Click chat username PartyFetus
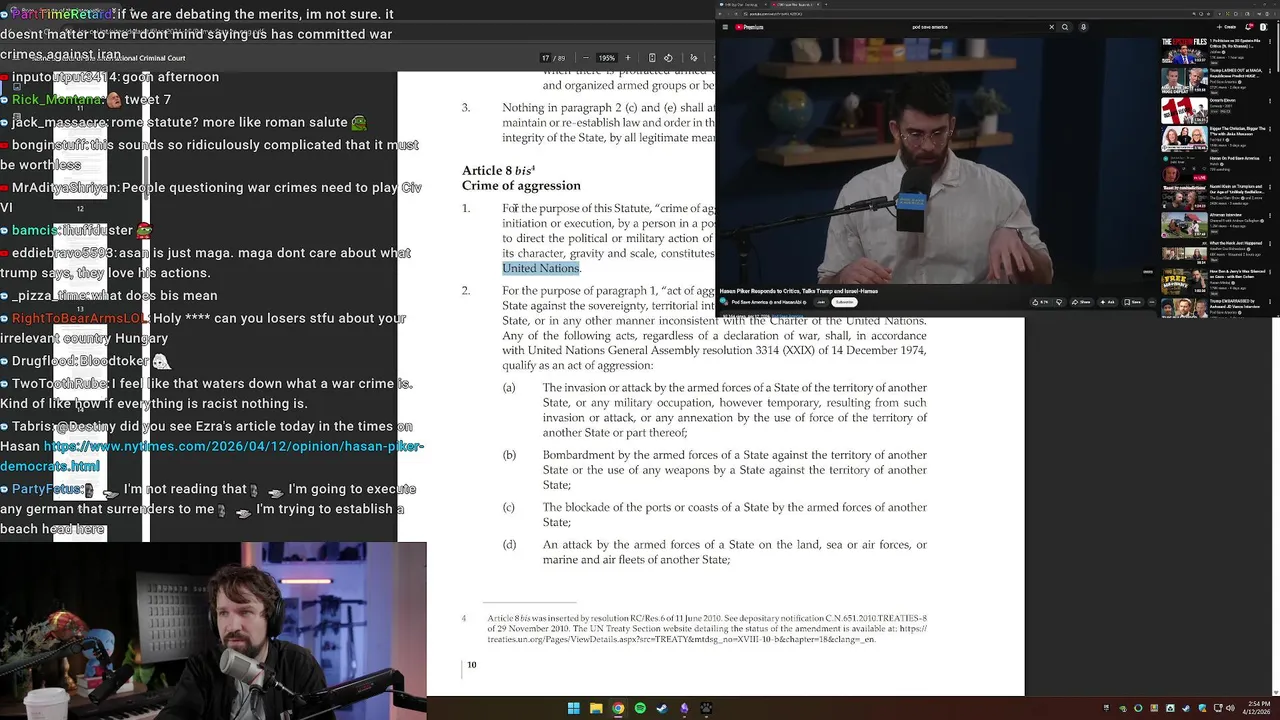Image resolution: width=1280 pixels, height=720 pixels. pos(45,488)
